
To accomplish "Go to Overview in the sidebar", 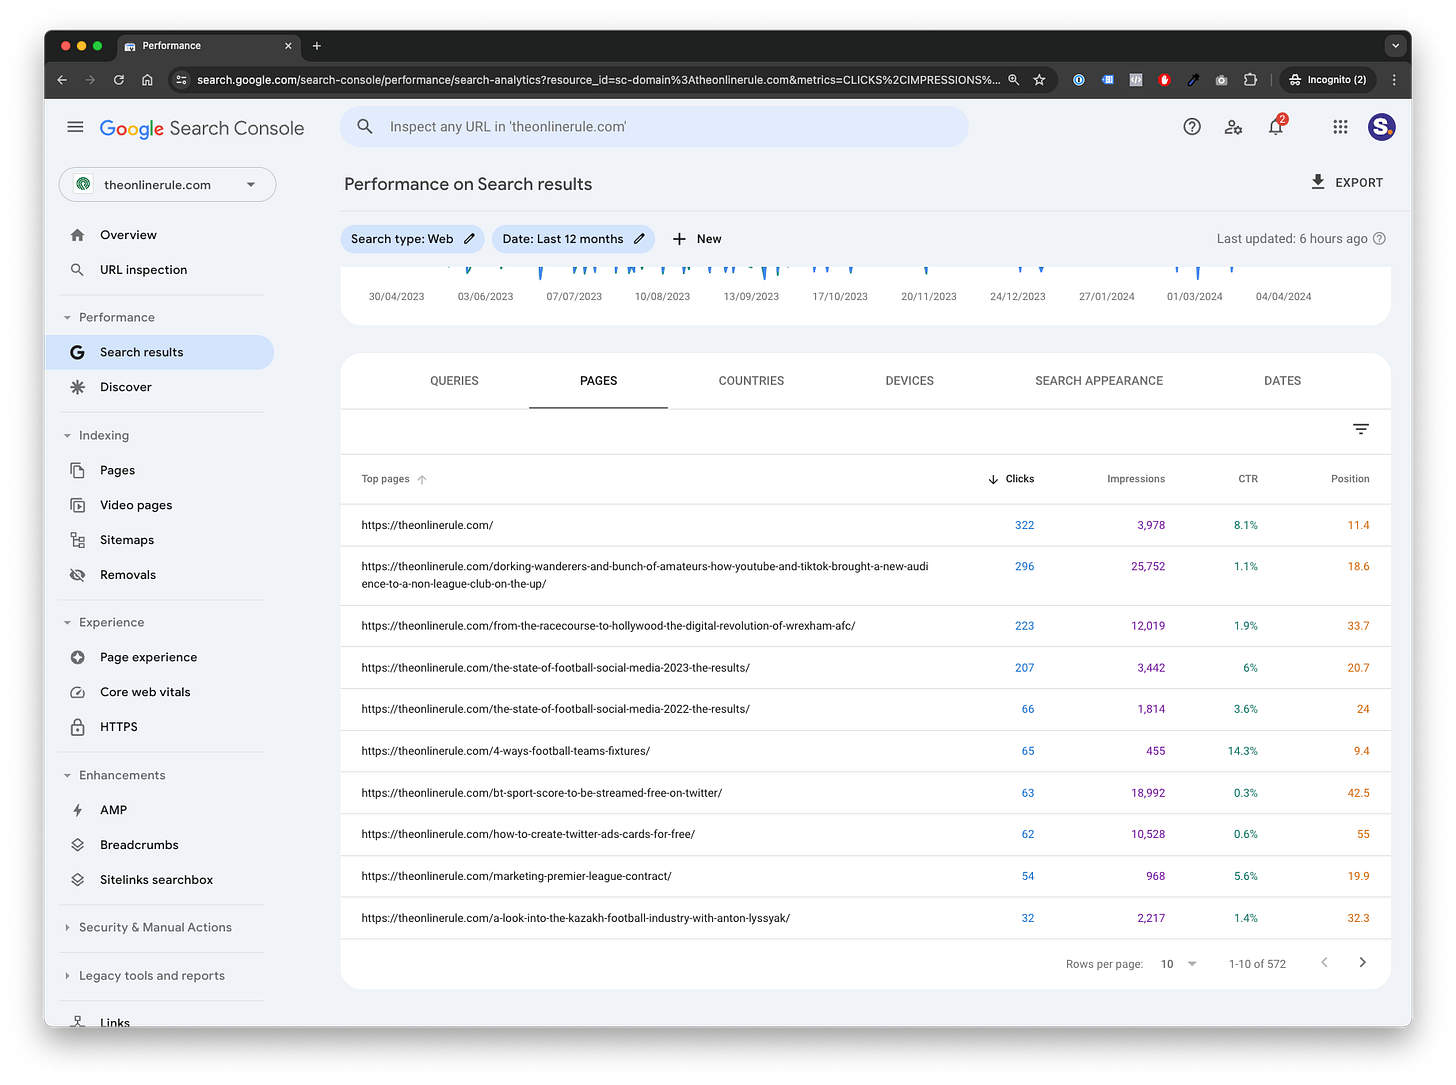I will point(128,235).
